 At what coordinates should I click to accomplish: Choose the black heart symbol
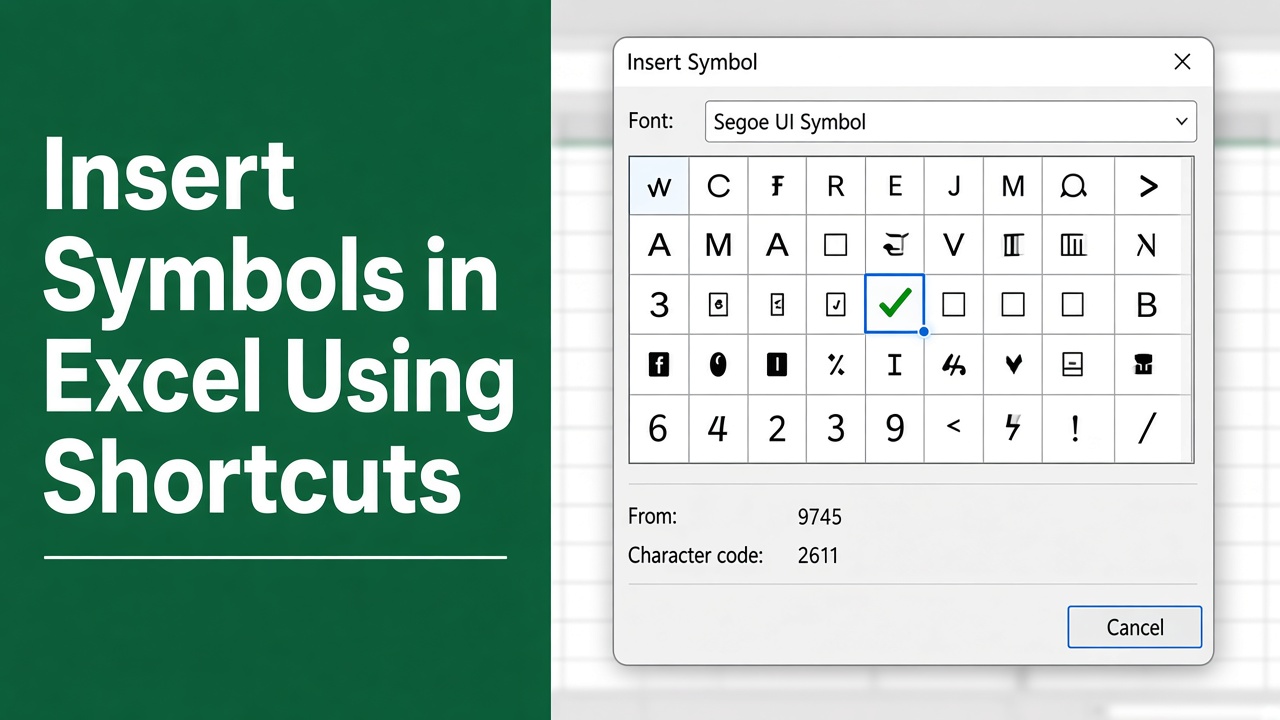(x=1013, y=365)
